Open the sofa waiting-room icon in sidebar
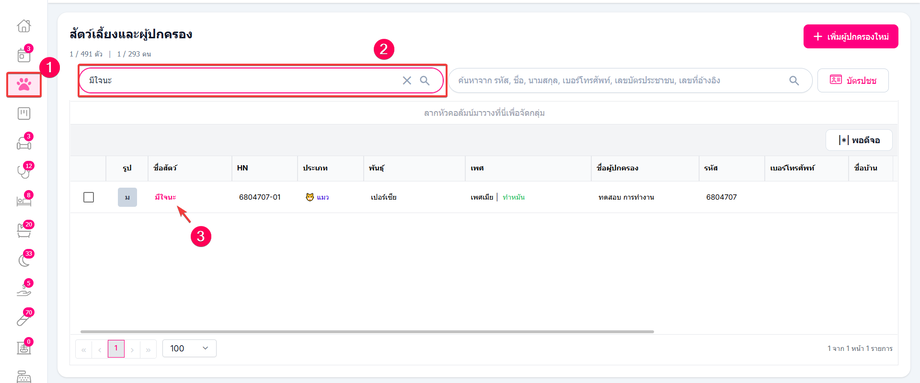The width and height of the screenshot is (920, 383). 23,143
